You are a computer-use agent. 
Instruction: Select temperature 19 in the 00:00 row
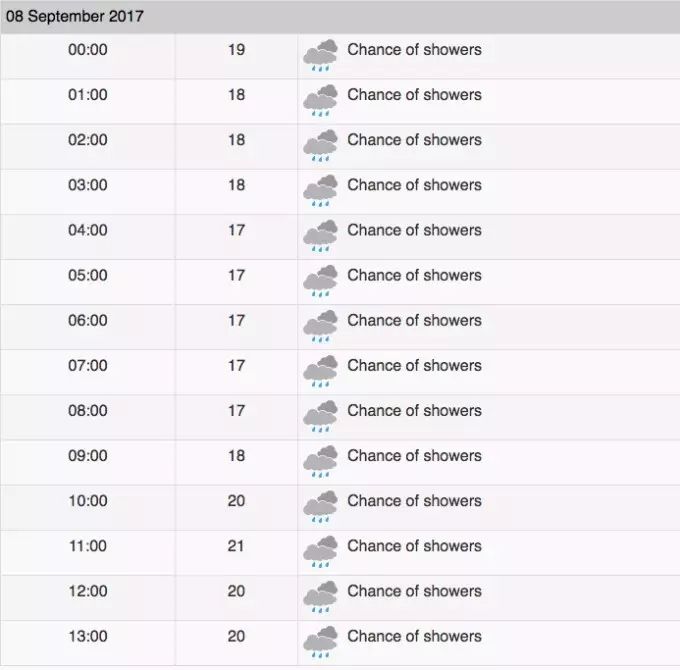(x=236, y=49)
